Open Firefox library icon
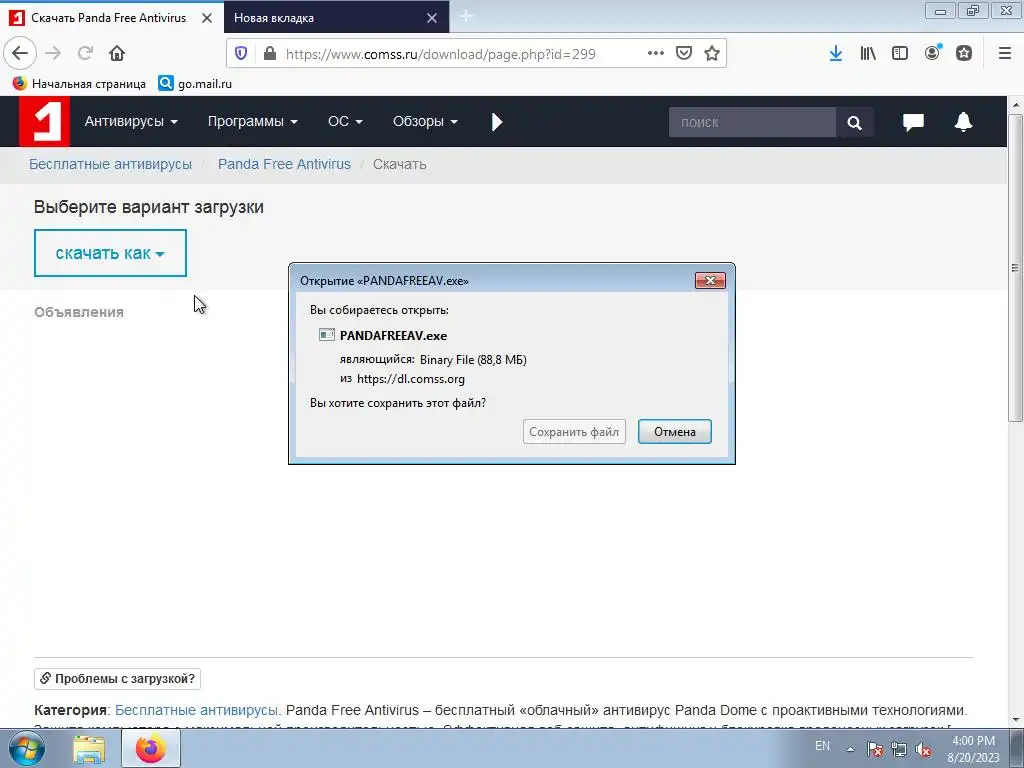This screenshot has height=768, width=1024. point(868,54)
